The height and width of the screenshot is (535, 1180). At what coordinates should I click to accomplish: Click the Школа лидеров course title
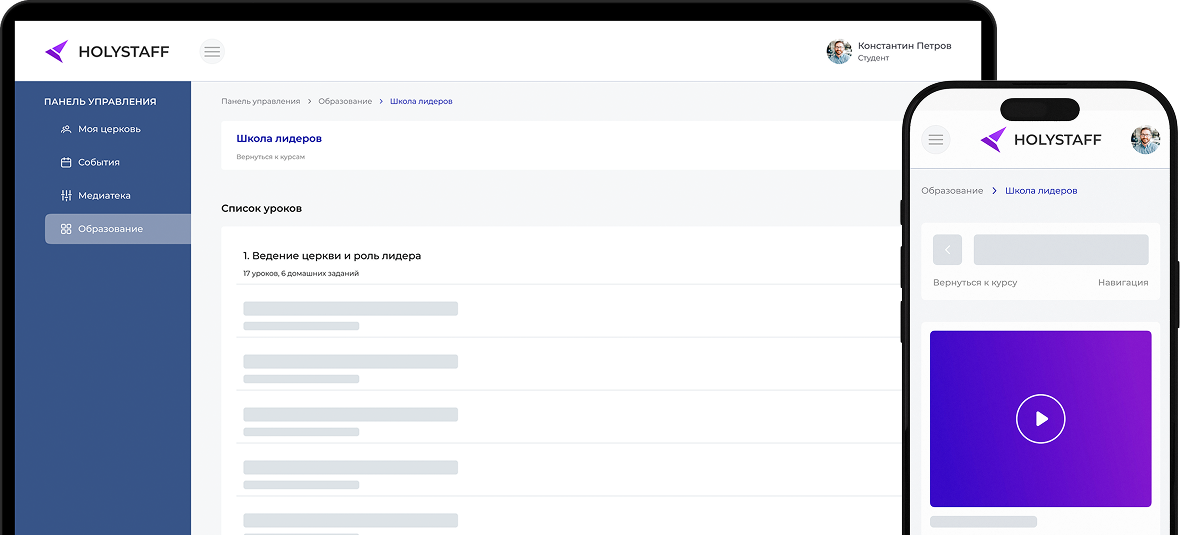(279, 138)
